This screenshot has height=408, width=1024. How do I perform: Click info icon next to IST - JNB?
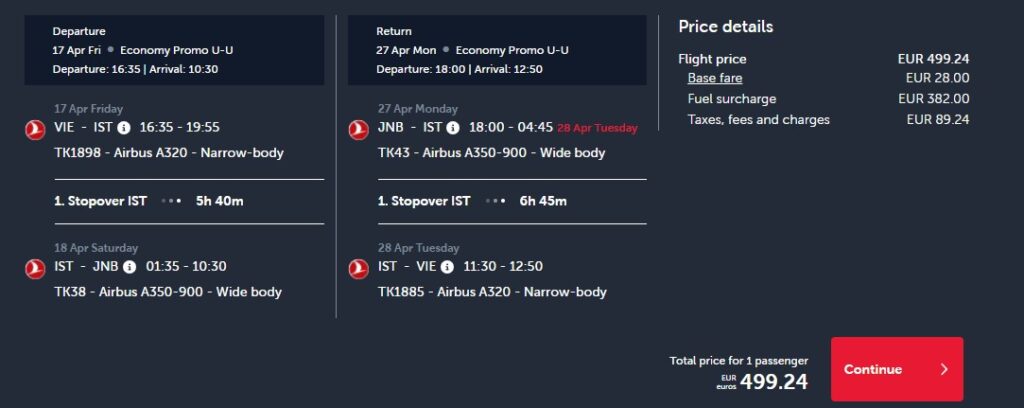click(x=129, y=267)
